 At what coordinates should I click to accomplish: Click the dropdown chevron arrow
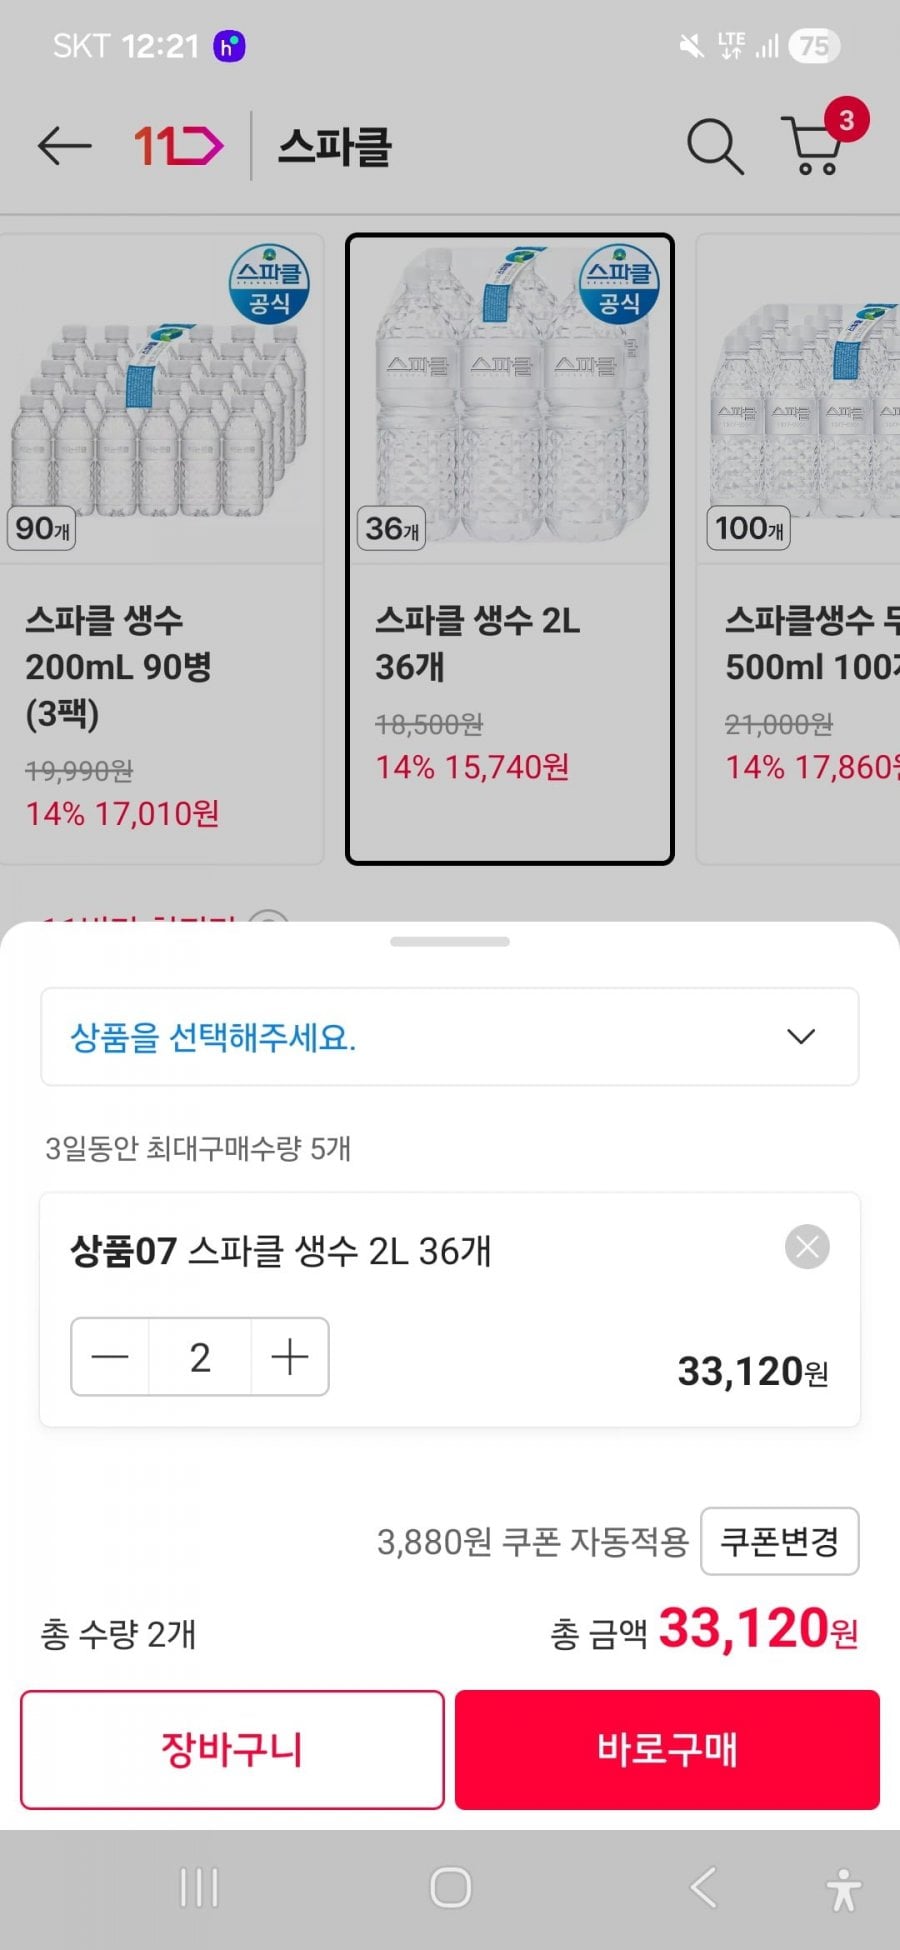(801, 1037)
